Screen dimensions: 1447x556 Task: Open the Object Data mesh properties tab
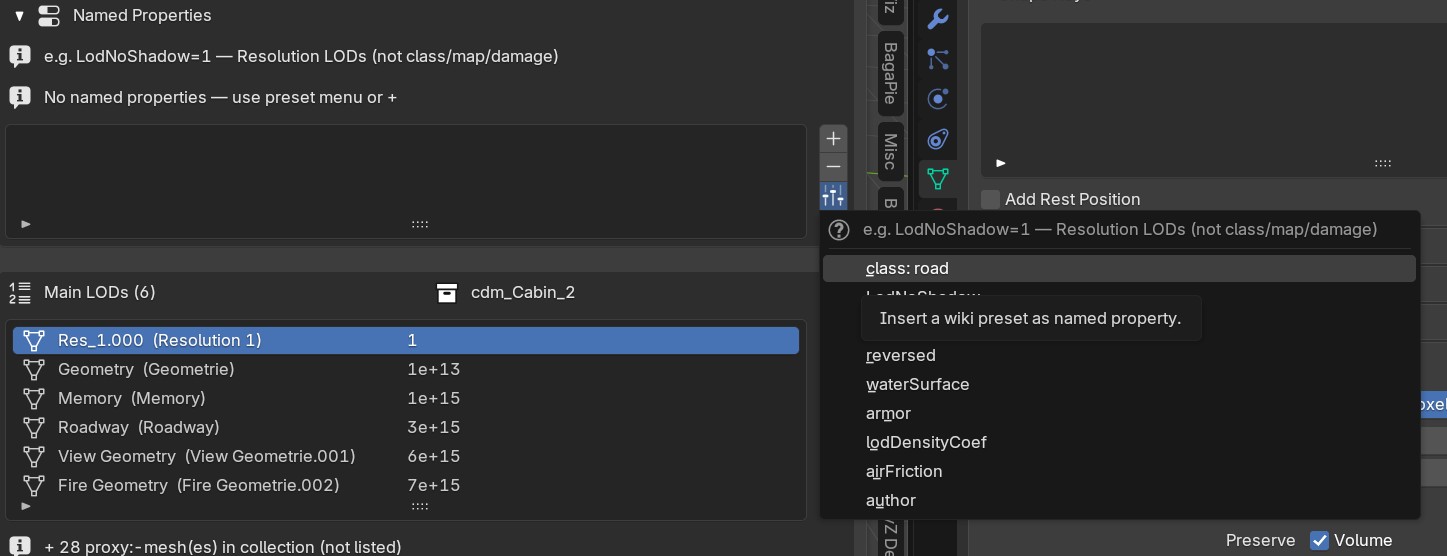[937, 179]
